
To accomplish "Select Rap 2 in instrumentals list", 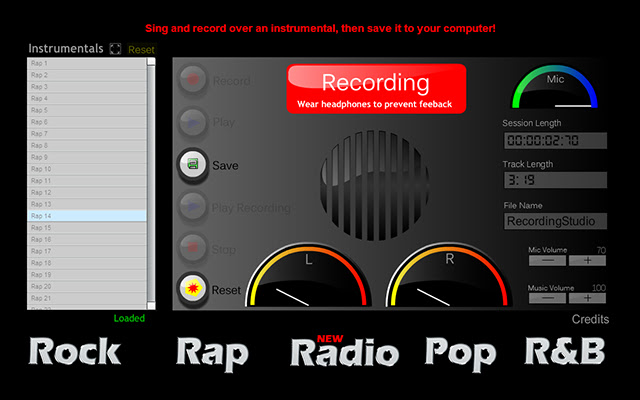I will click(x=87, y=75).
